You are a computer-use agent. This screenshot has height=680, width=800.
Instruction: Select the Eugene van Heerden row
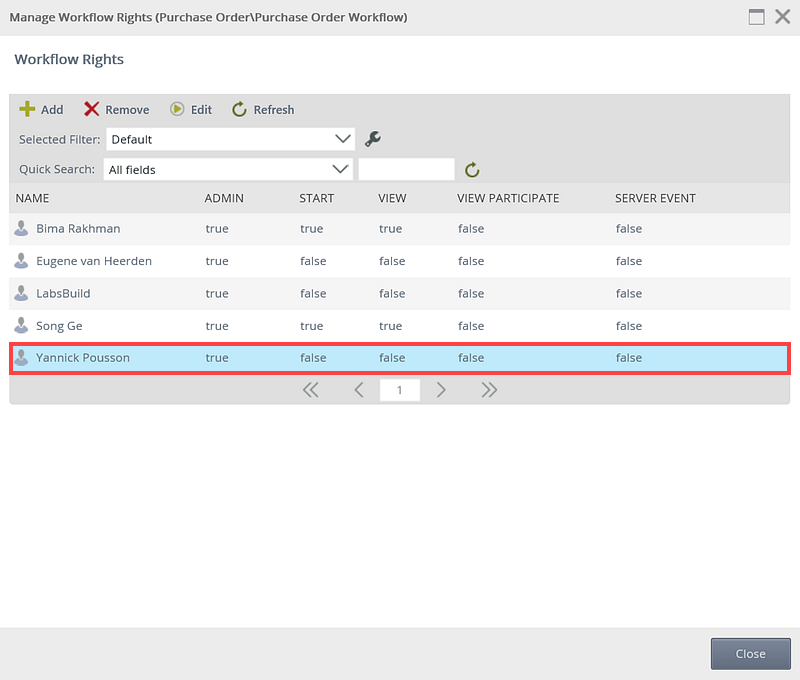(94, 261)
